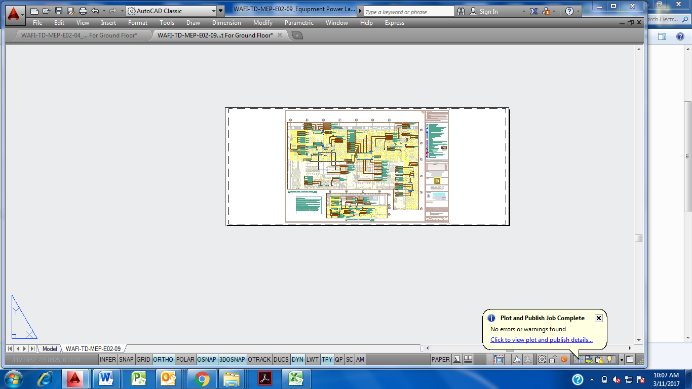This screenshot has width=692, height=389.
Task: Click the view plot and publish details link
Action: tap(541, 340)
